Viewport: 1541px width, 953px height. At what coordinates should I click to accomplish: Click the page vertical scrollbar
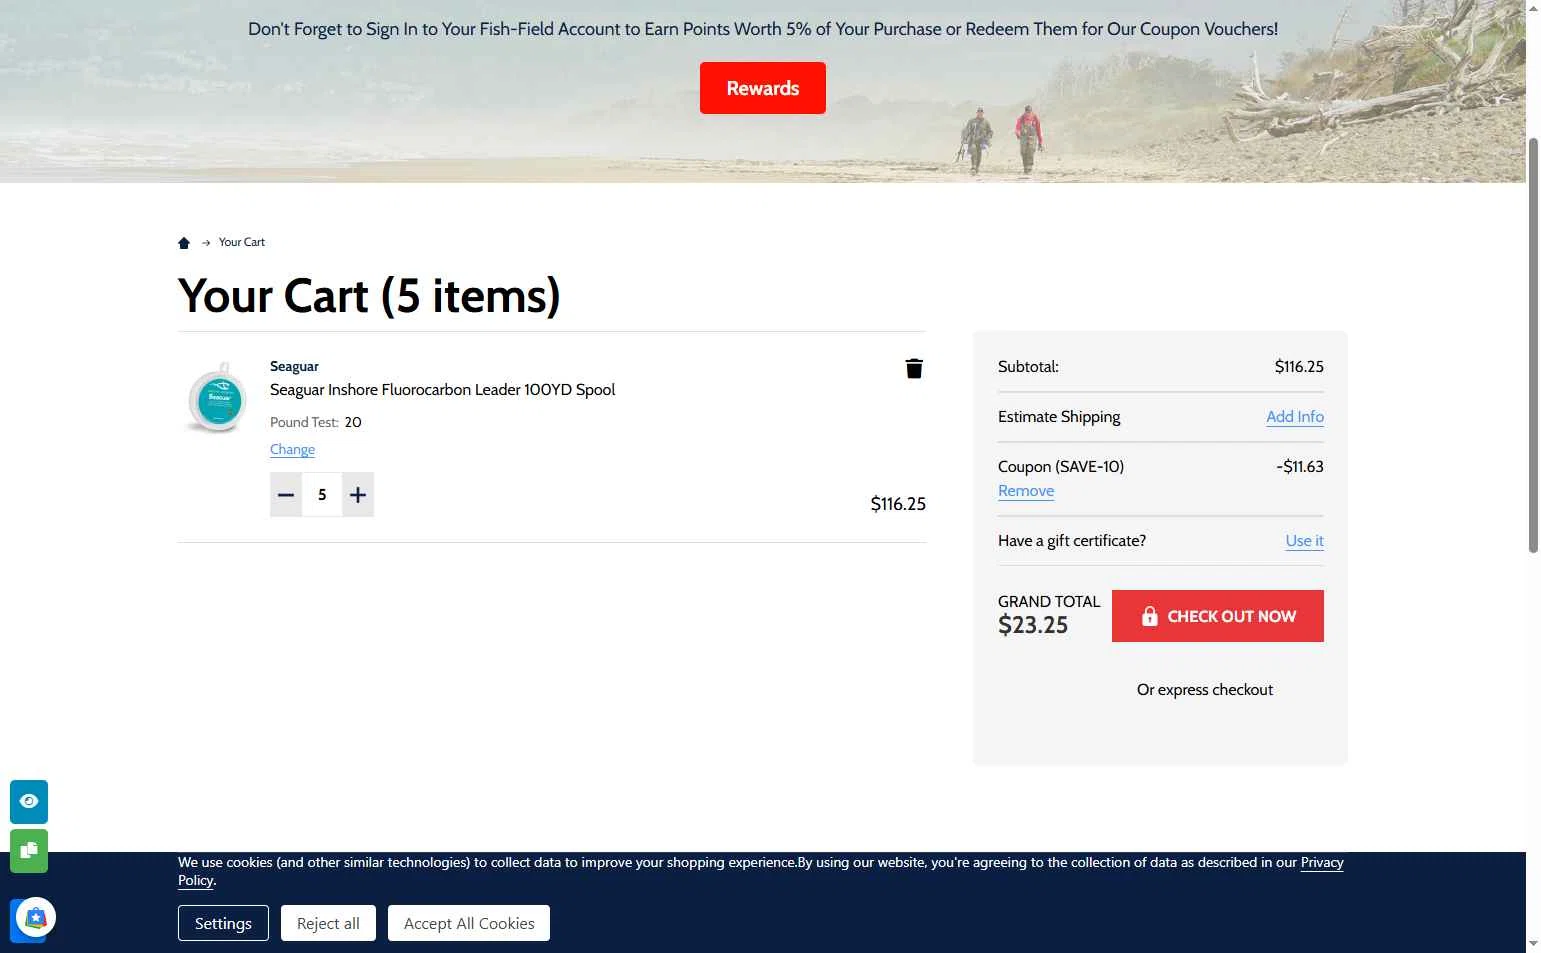(x=1533, y=345)
